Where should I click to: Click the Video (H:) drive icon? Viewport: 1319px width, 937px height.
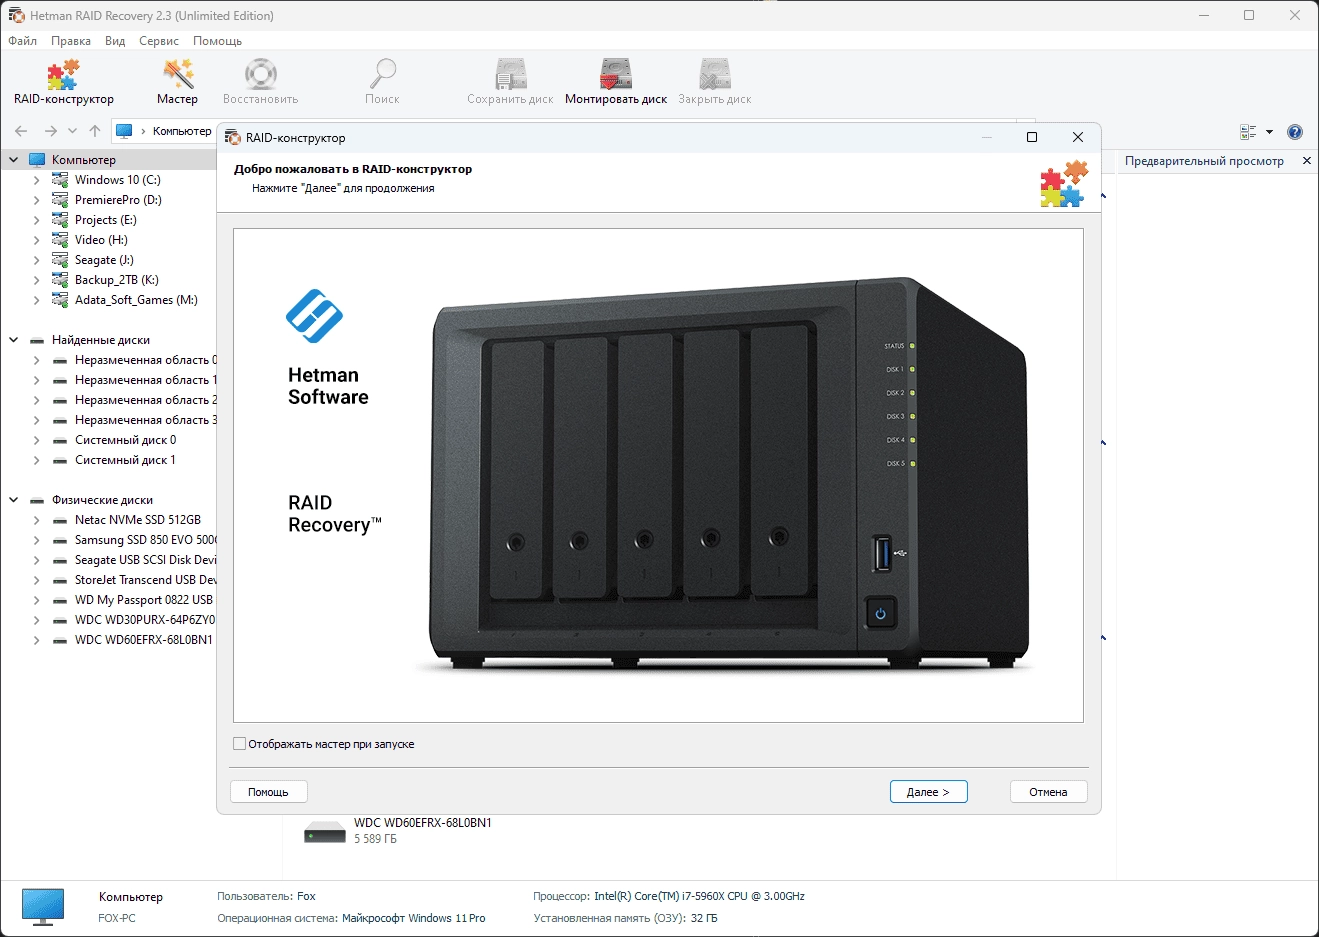pyautogui.click(x=60, y=240)
